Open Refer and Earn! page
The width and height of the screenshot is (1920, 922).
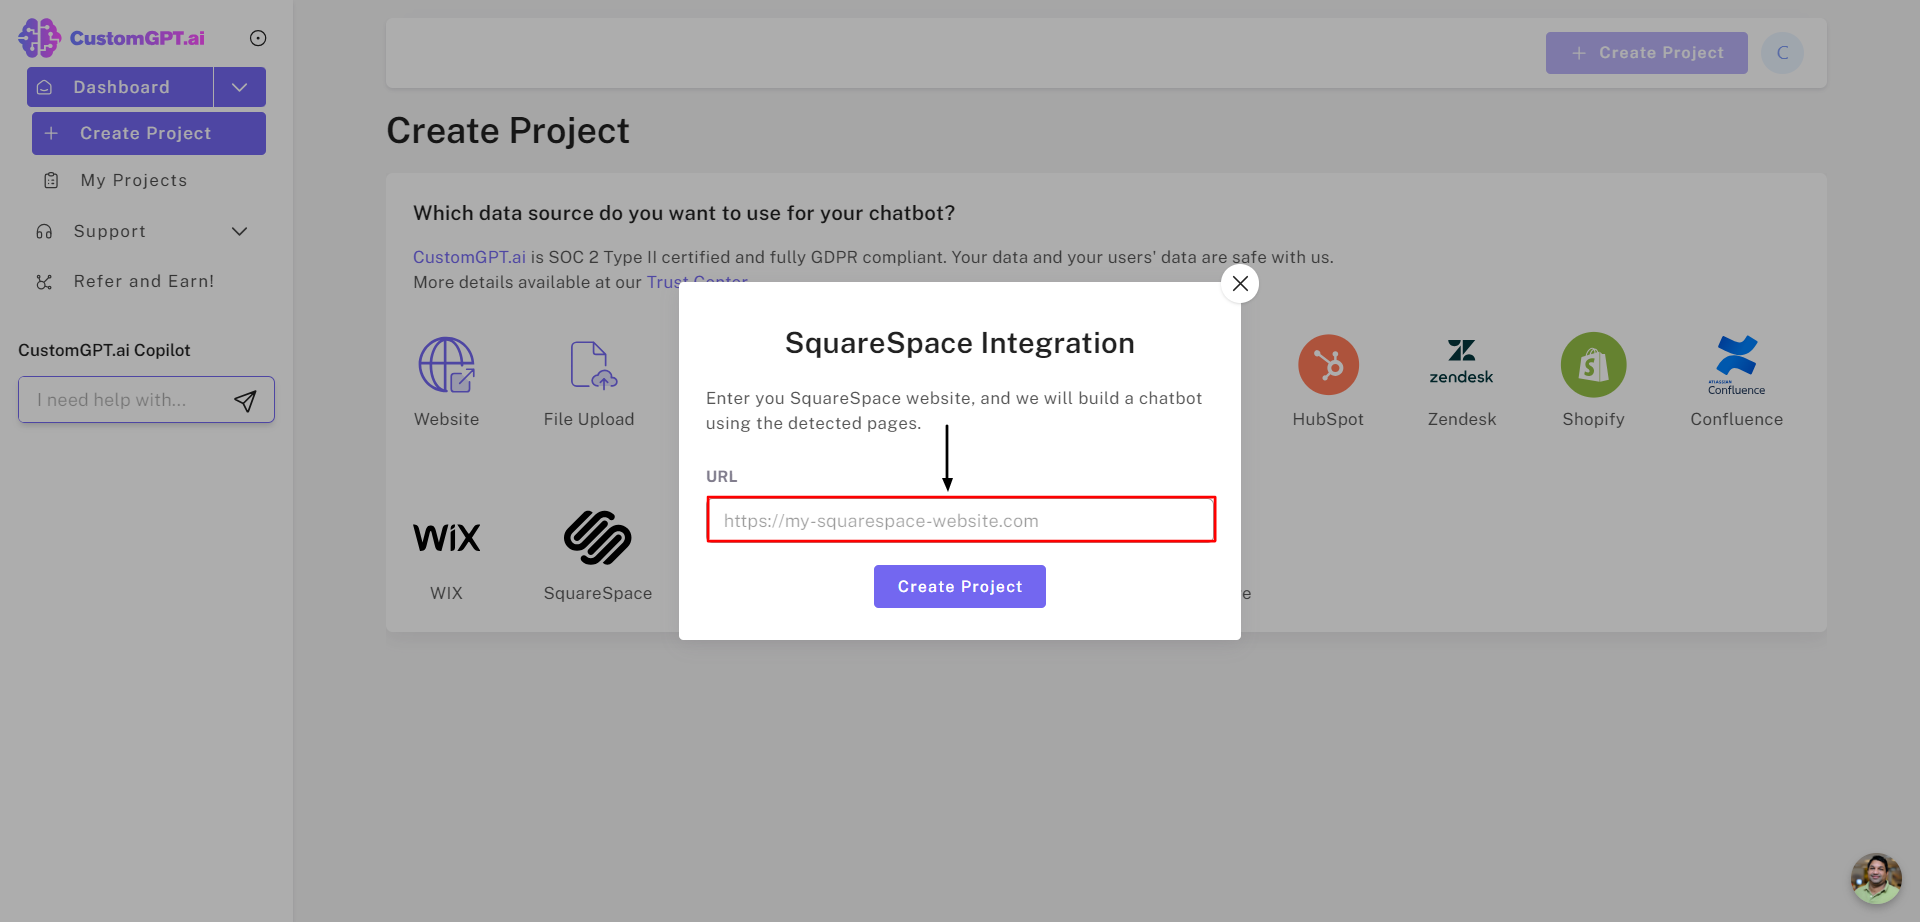(144, 281)
